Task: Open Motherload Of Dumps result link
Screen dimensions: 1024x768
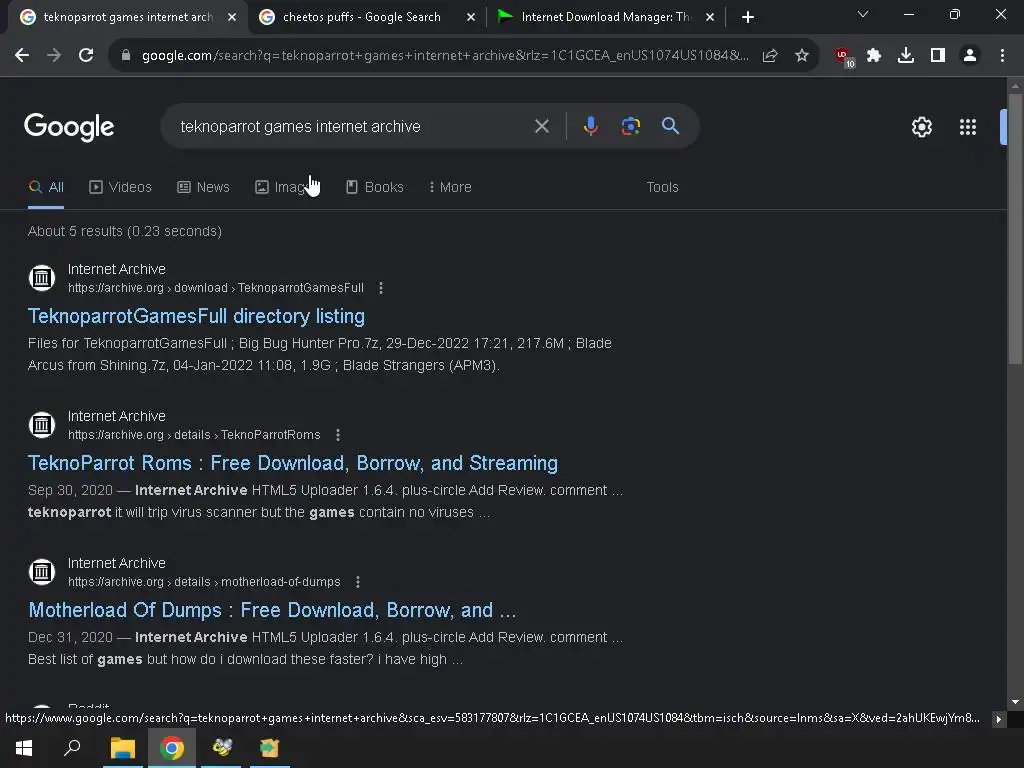Action: tap(272, 610)
